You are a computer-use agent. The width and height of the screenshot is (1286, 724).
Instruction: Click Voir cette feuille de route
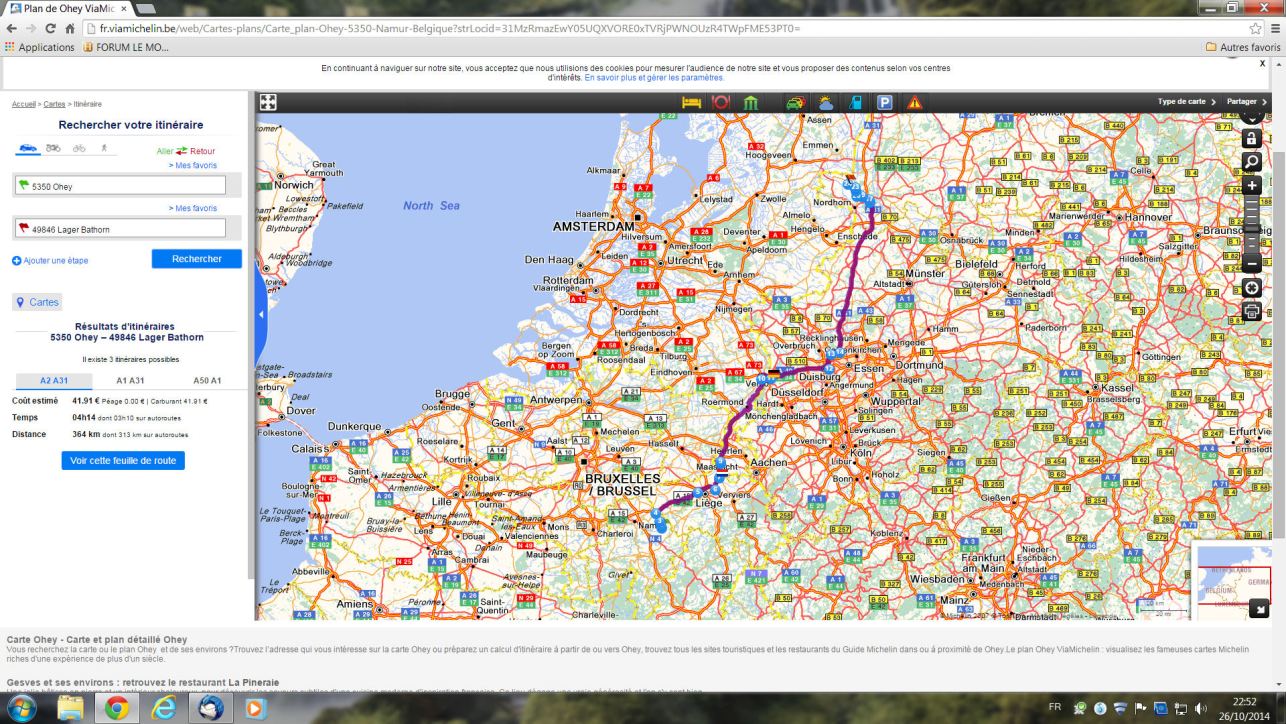(123, 461)
